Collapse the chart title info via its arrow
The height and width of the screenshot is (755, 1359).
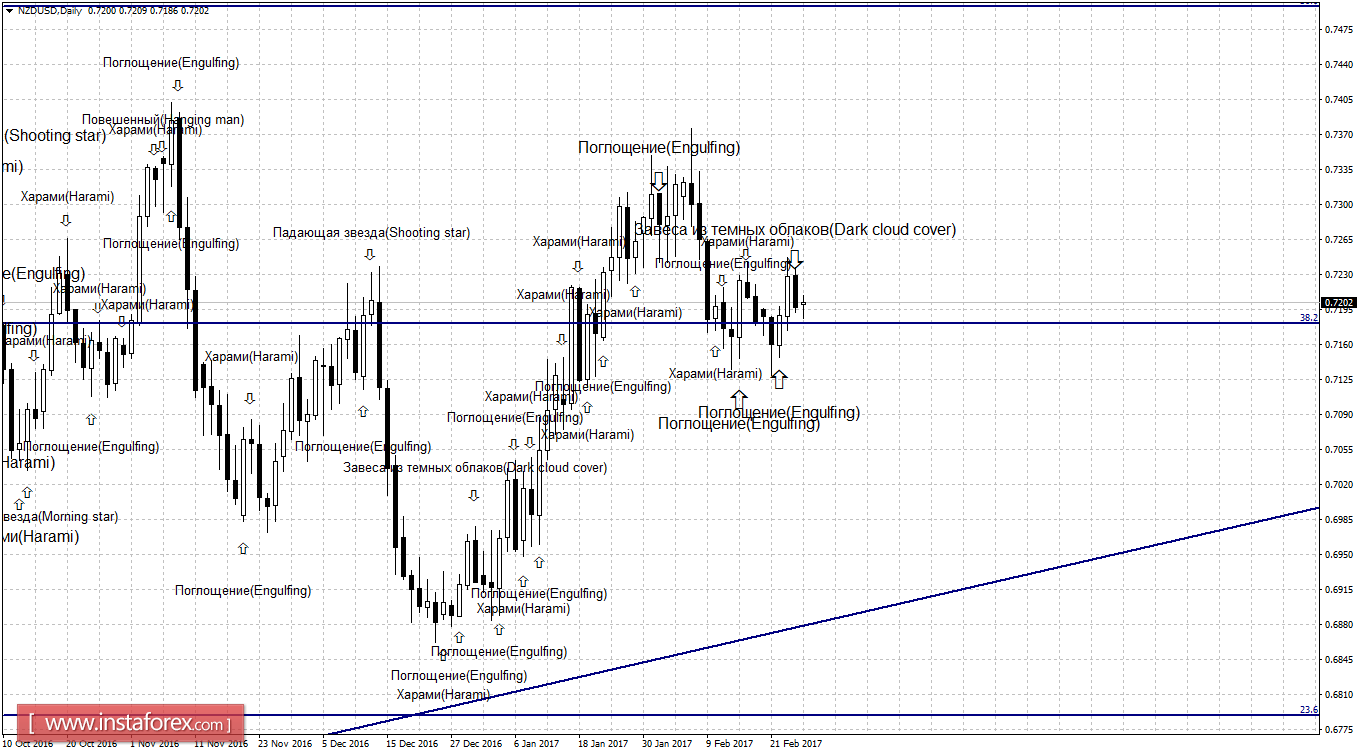pos(9,10)
